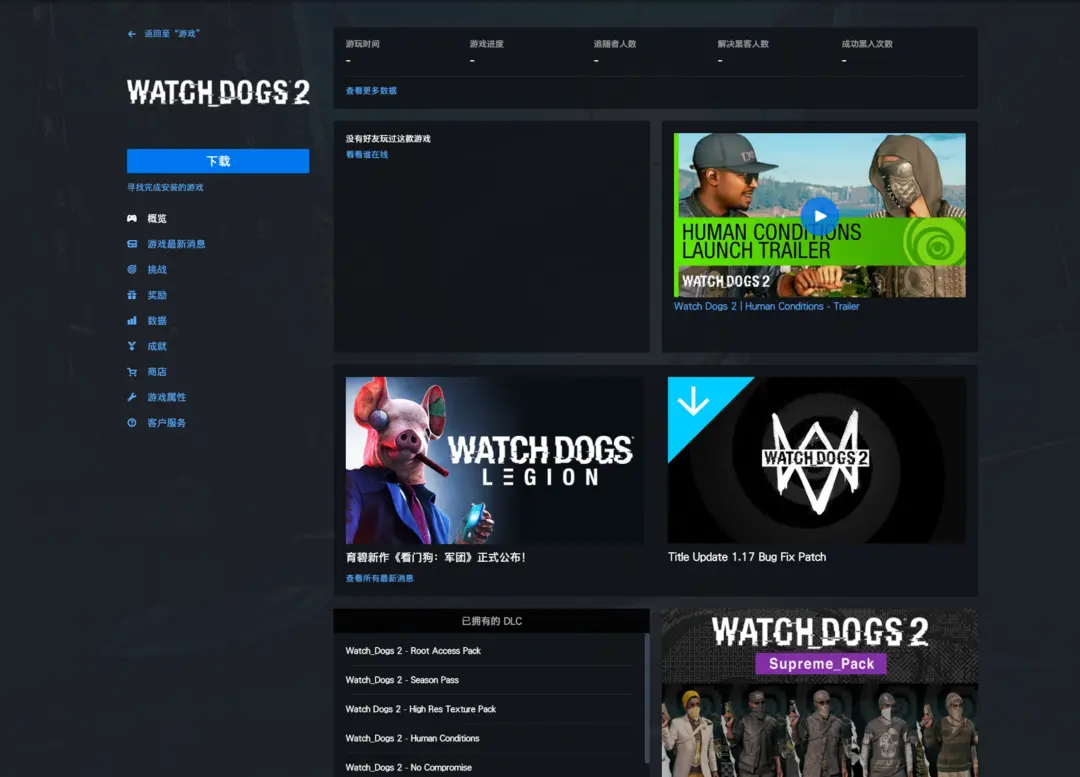This screenshot has width=1080, height=777.
Task: Go to the 奖励 rewards section
Action: point(157,295)
